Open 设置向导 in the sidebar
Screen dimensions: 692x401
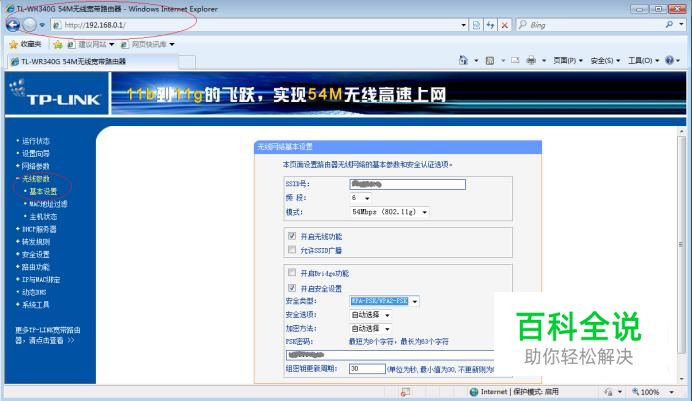36,154
